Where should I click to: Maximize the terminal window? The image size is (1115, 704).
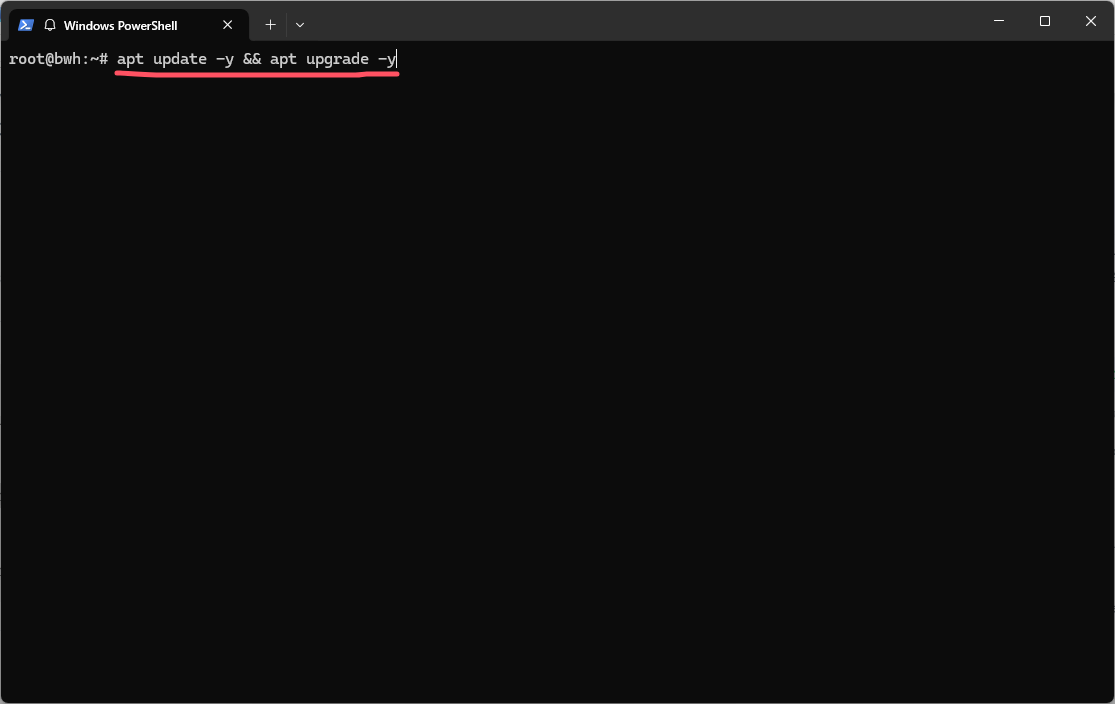point(1045,21)
